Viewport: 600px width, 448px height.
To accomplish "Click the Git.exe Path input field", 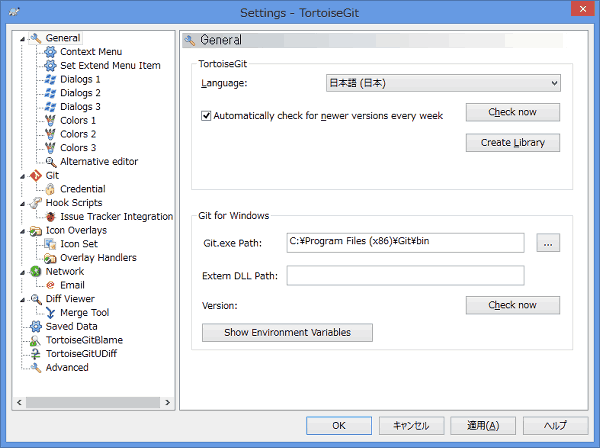I will (405, 243).
